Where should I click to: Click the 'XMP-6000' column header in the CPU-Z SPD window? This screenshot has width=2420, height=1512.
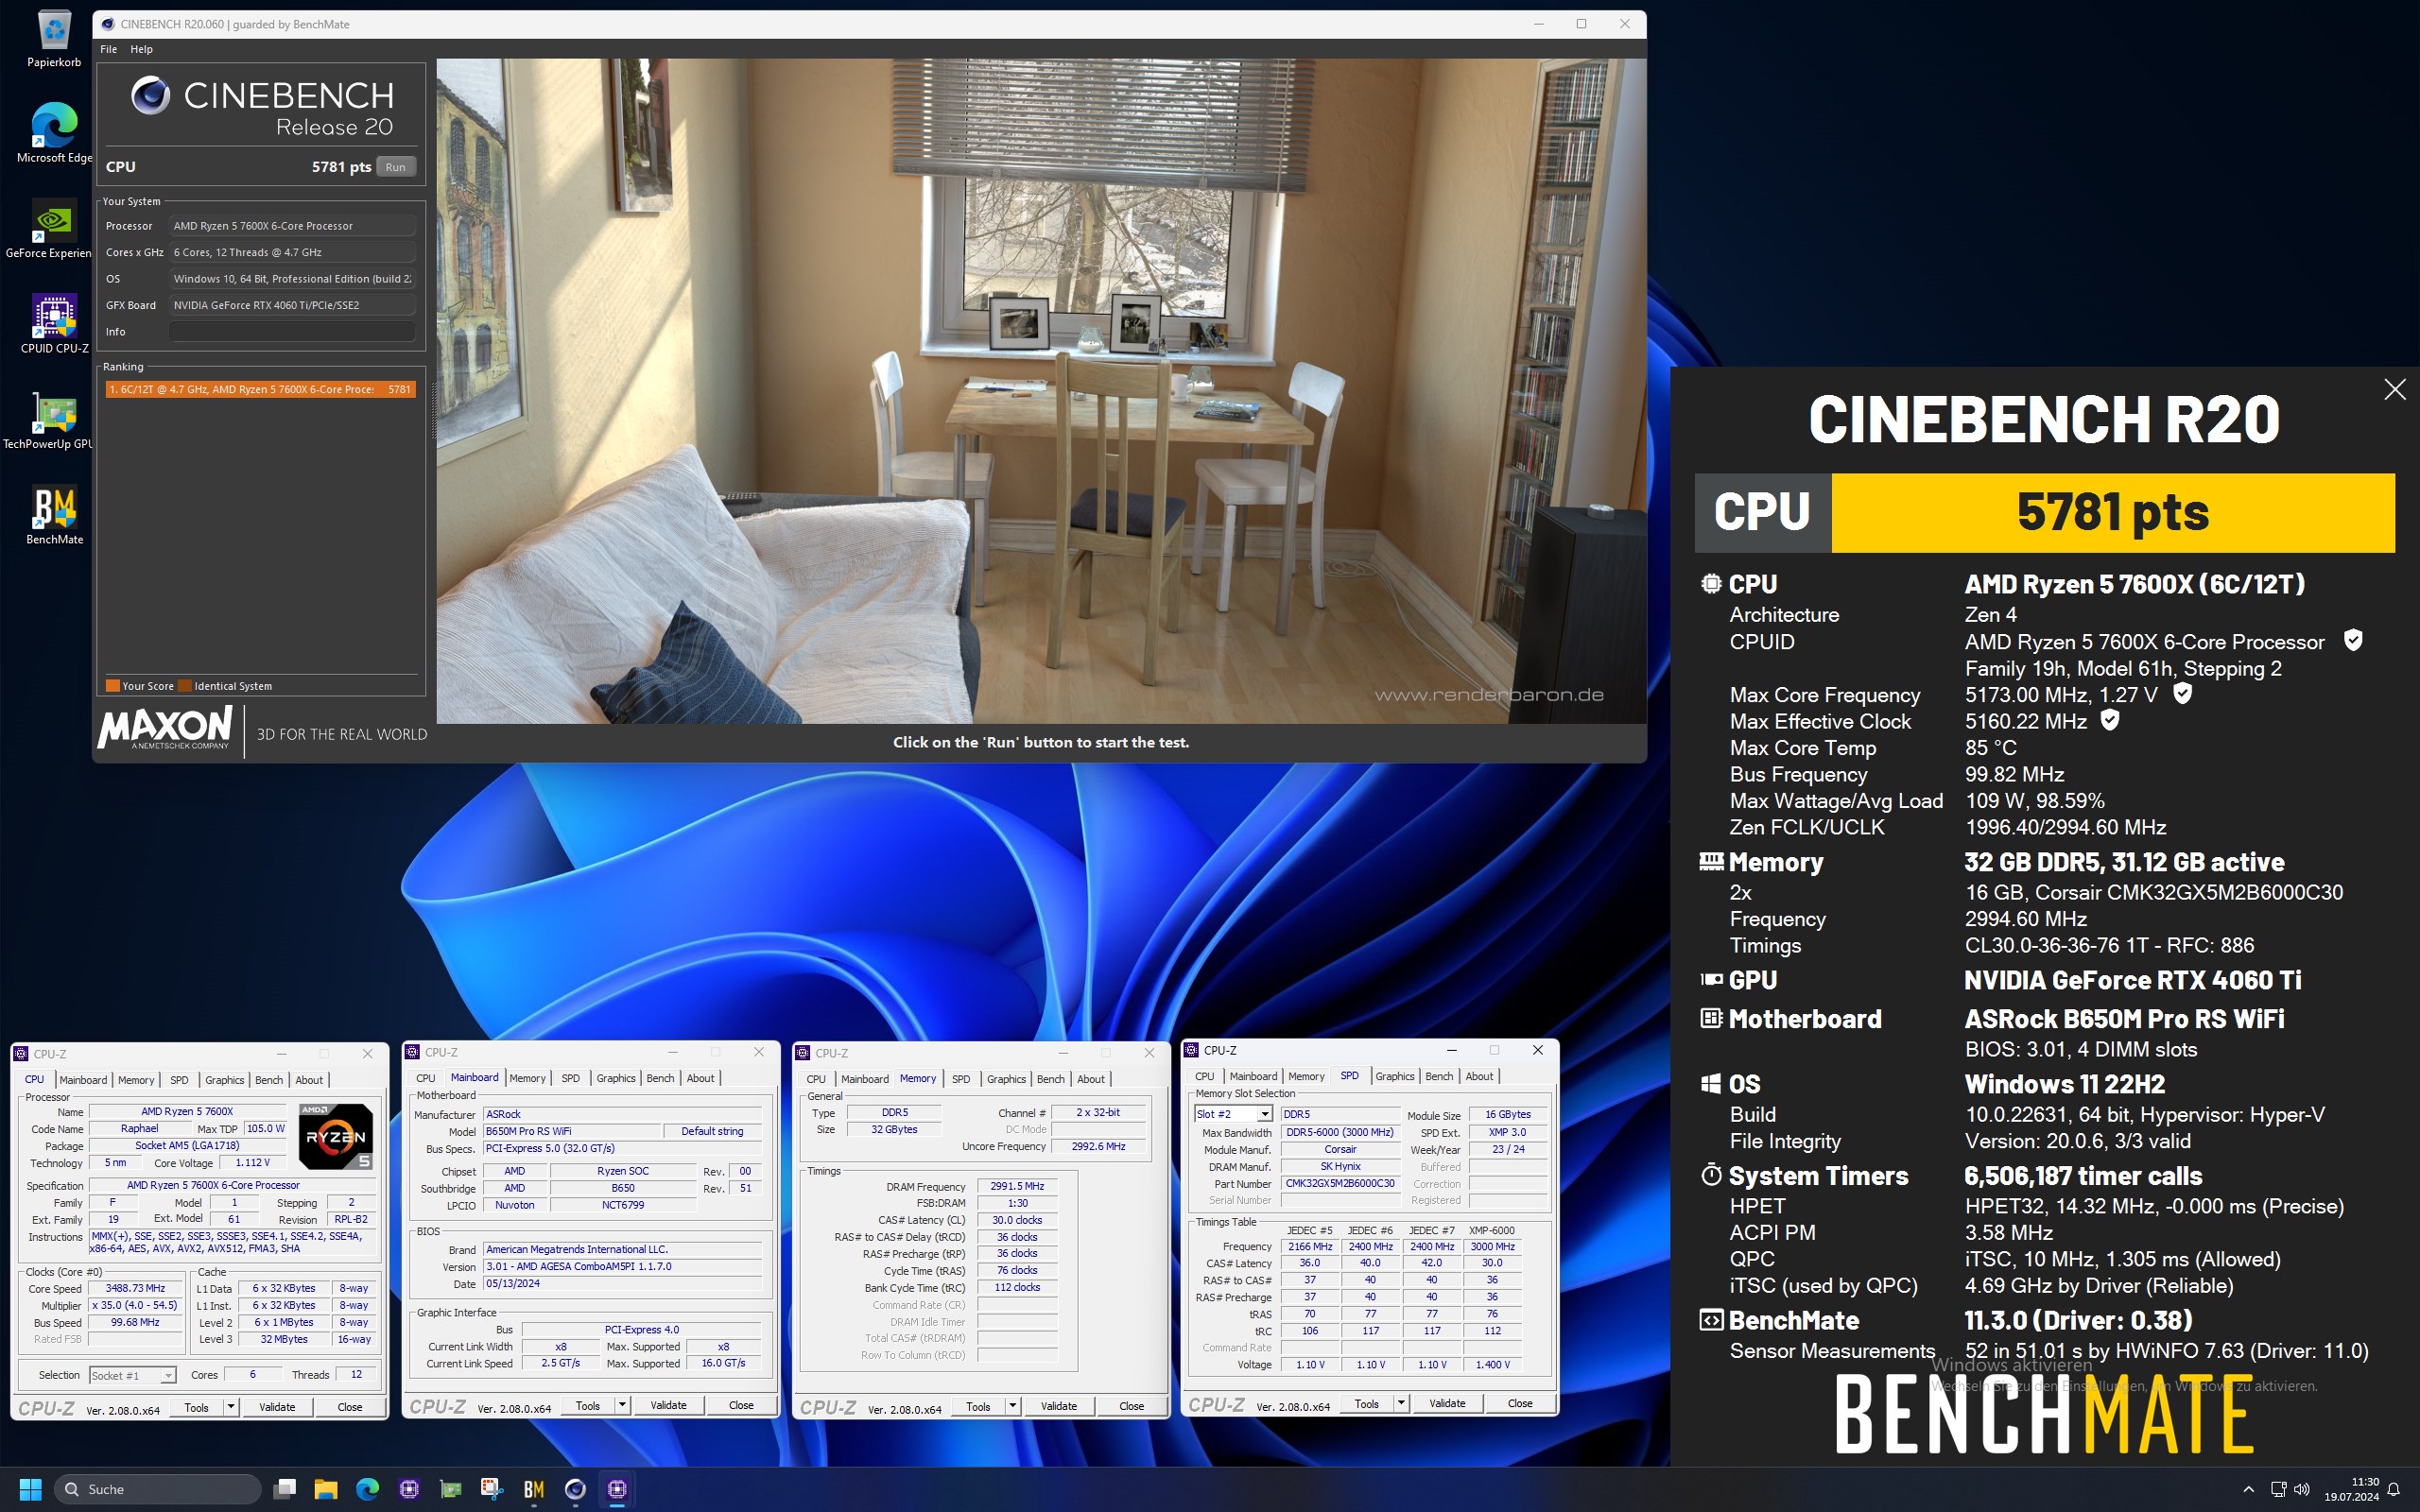(1491, 1230)
